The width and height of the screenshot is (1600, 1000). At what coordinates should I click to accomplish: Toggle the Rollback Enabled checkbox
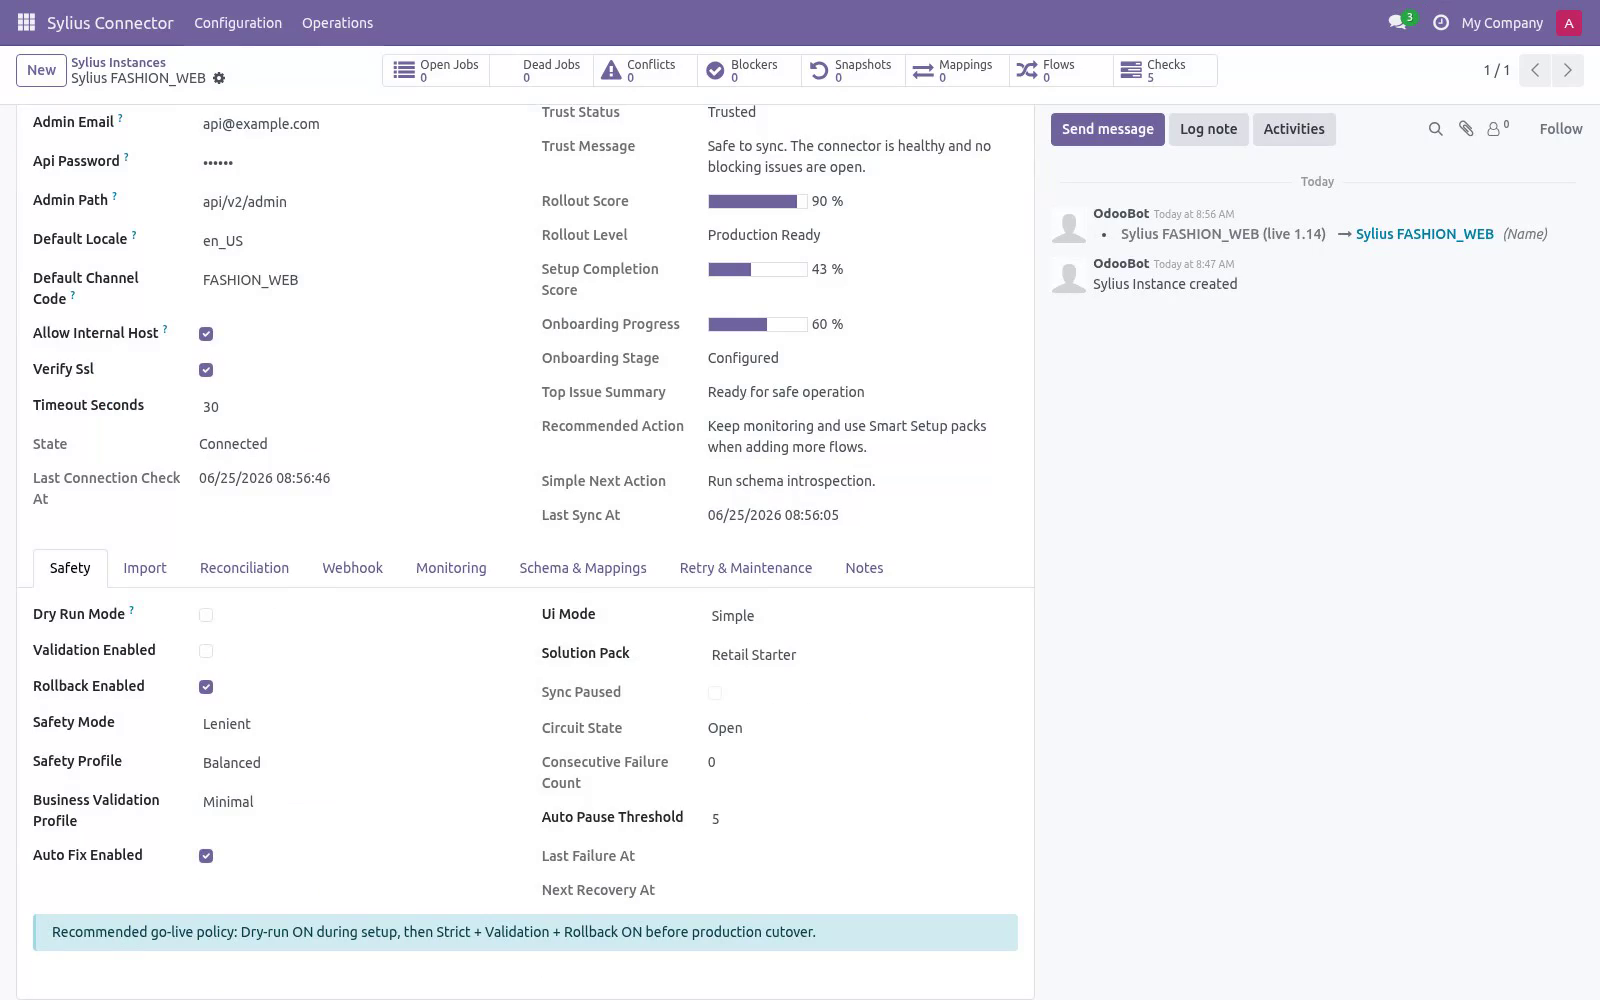(206, 687)
